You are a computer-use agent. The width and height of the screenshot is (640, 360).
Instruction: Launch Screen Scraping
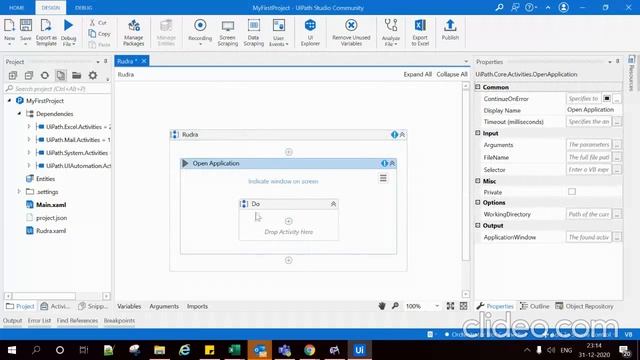227,32
